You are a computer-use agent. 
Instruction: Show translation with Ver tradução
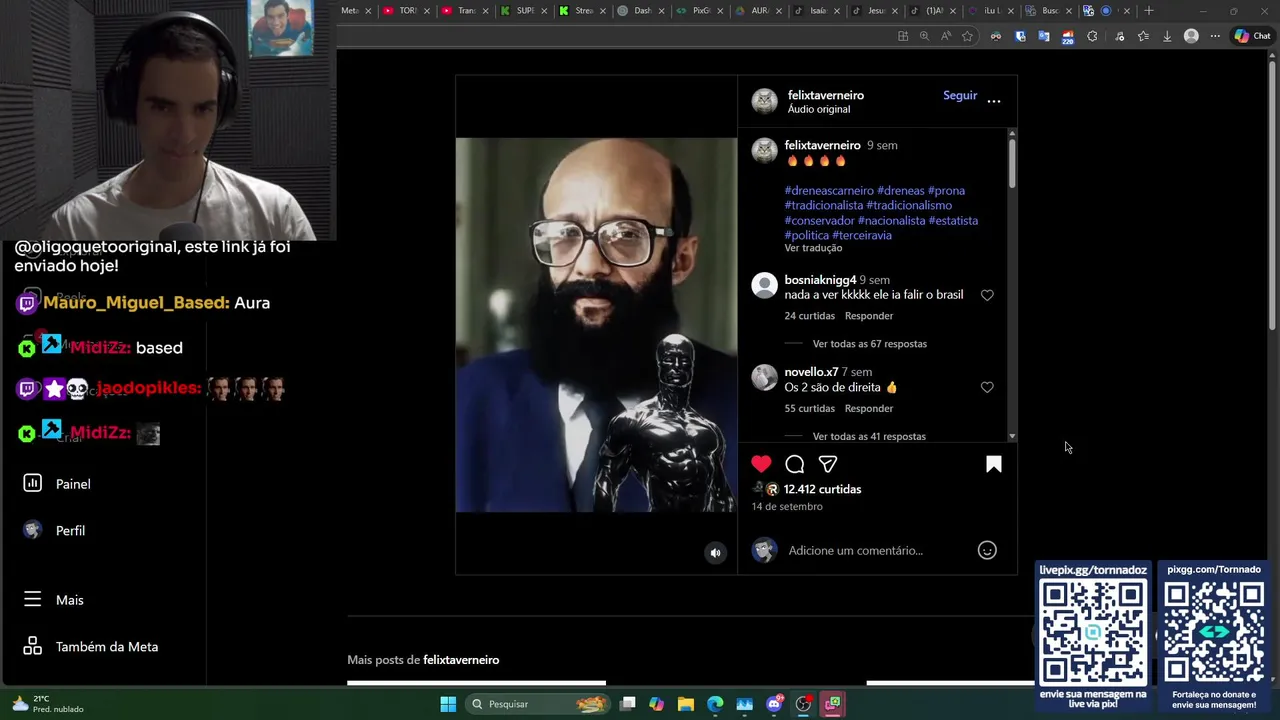[813, 248]
